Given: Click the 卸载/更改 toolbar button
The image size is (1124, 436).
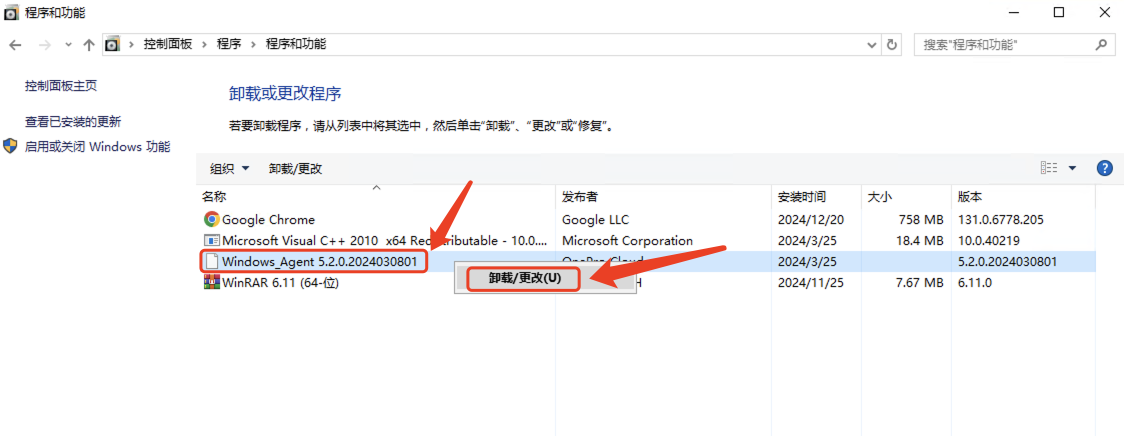Looking at the screenshot, I should coord(295,169).
